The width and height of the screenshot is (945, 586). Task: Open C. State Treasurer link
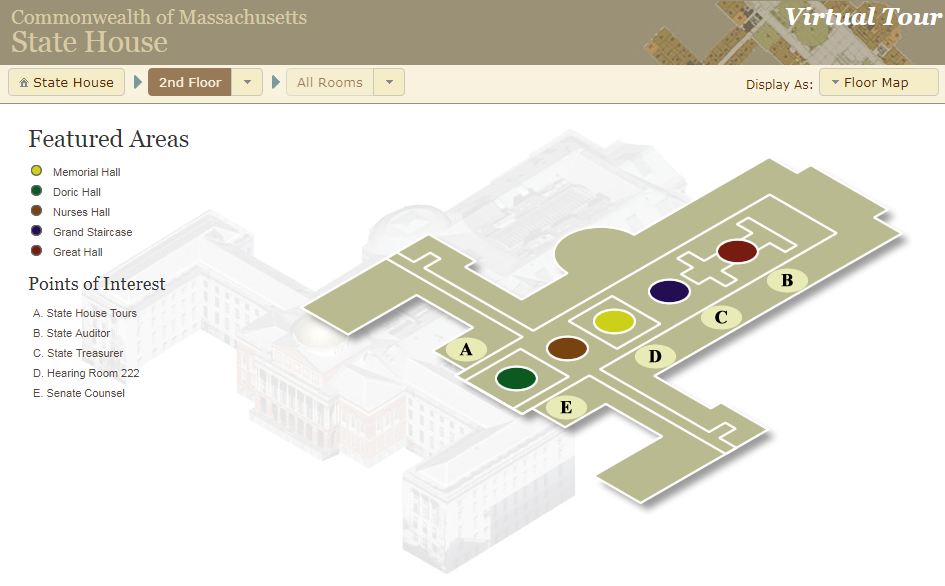(78, 353)
